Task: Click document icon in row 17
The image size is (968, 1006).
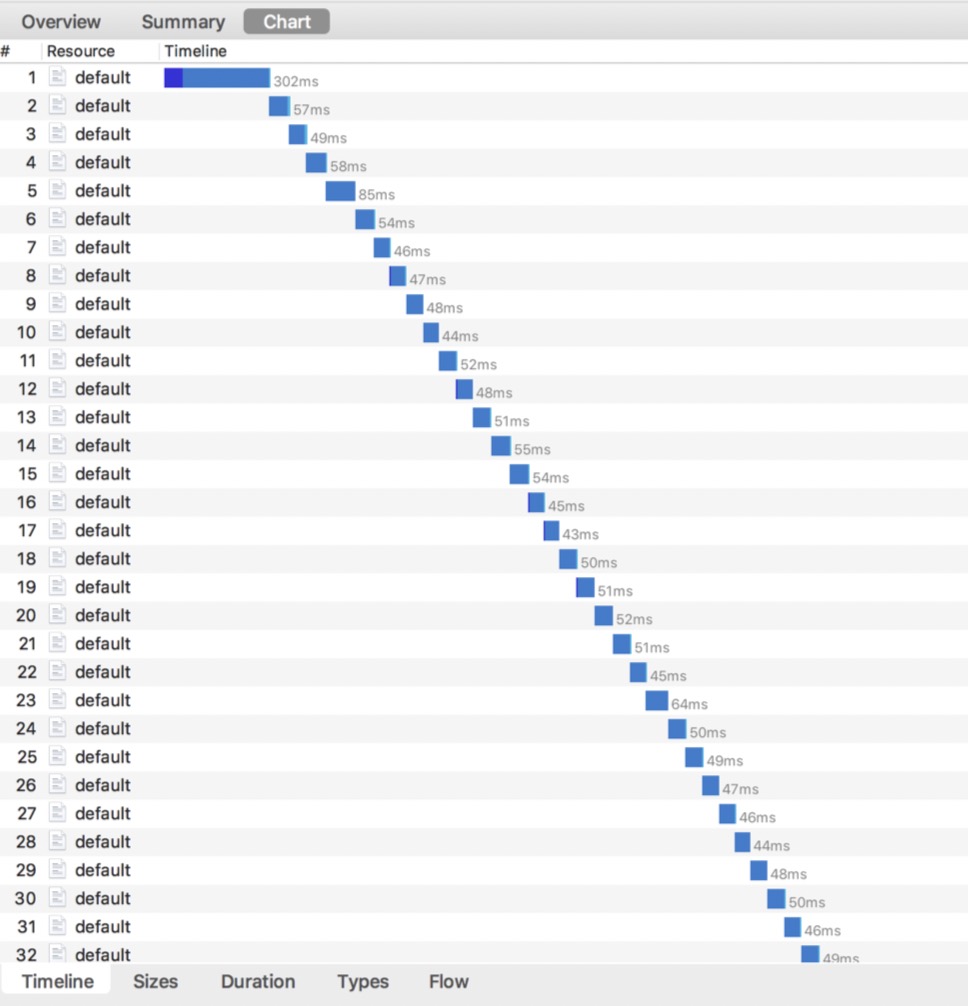Action: 58,530
